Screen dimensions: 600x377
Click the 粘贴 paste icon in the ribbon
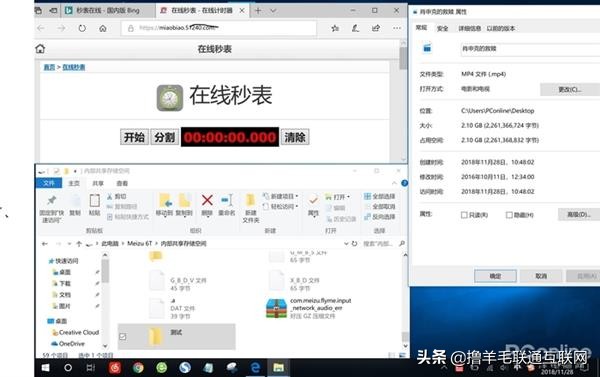(x=94, y=200)
